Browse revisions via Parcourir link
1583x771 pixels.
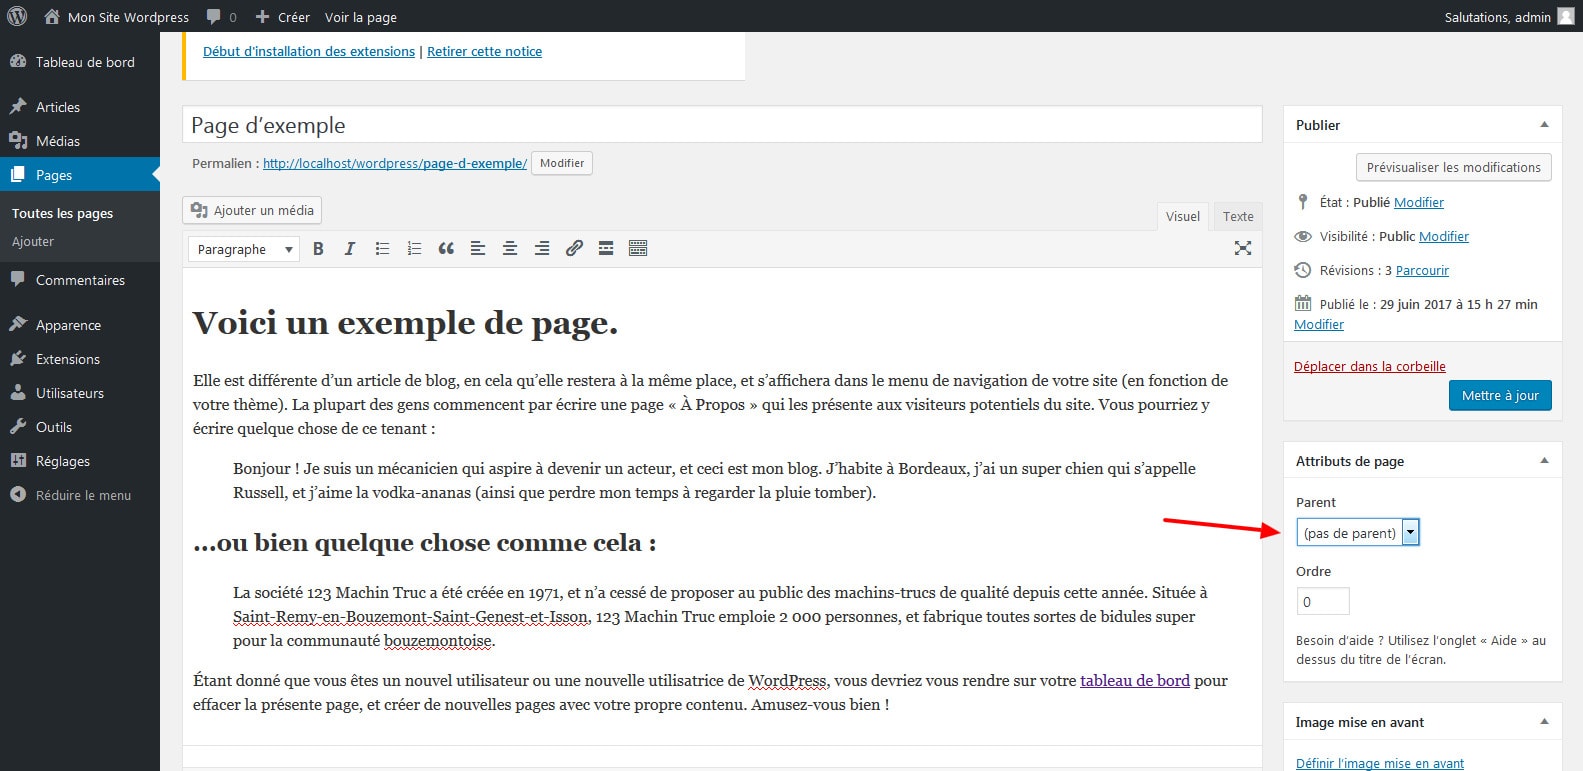[x=1422, y=270]
